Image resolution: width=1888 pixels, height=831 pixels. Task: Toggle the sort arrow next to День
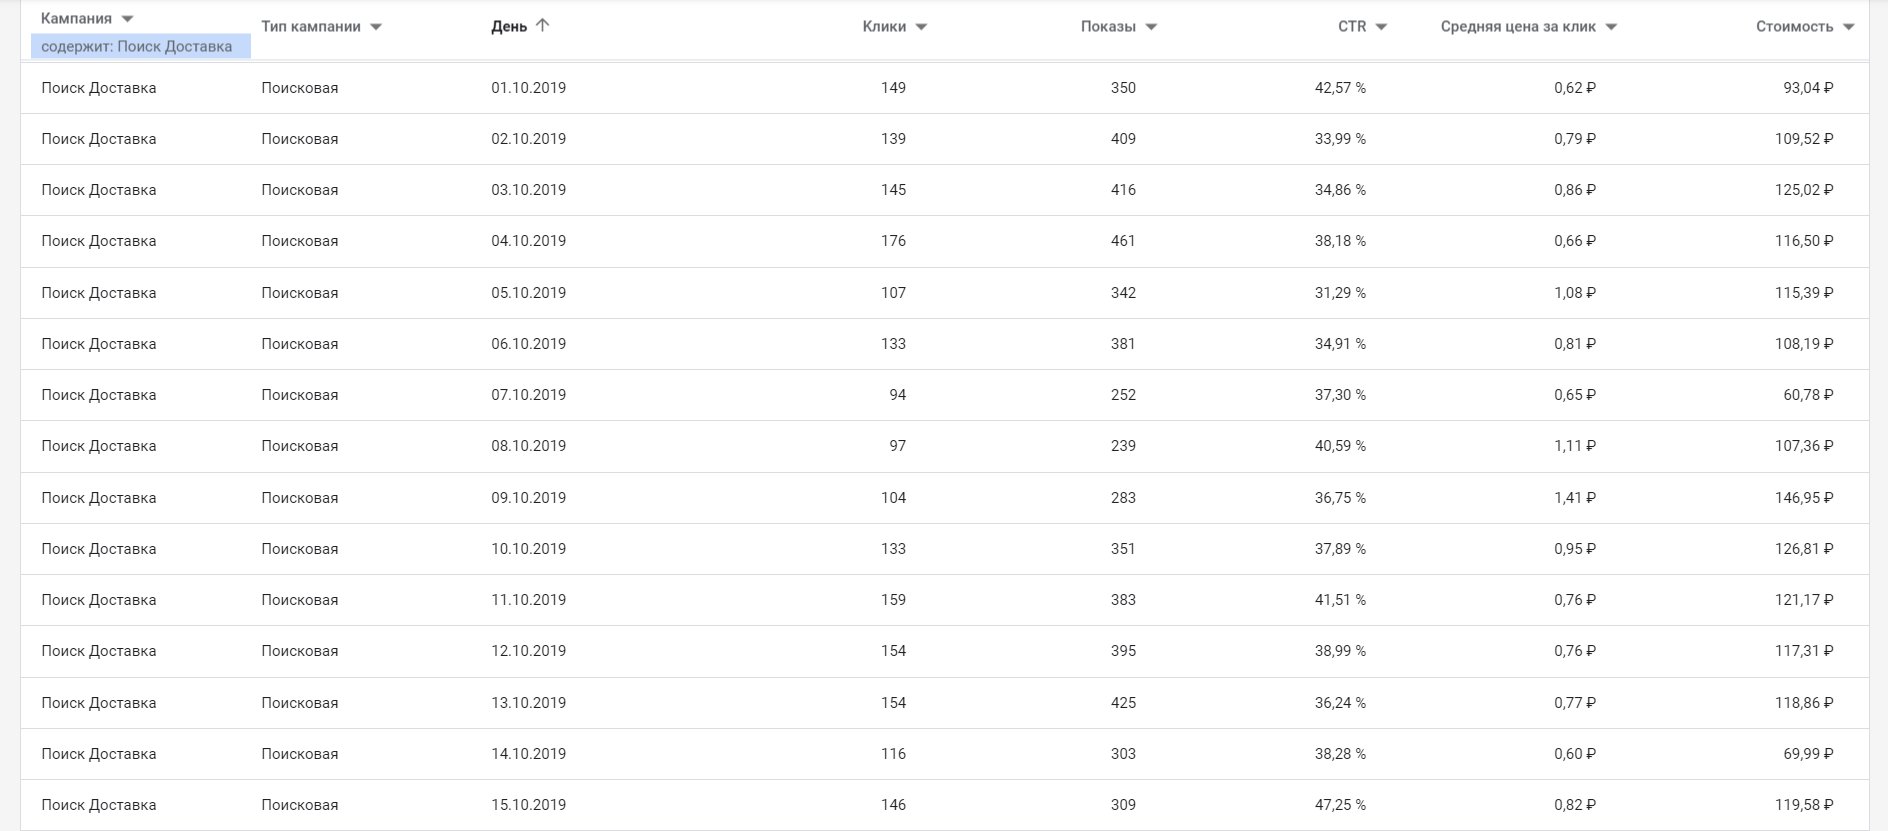pyautogui.click(x=542, y=25)
